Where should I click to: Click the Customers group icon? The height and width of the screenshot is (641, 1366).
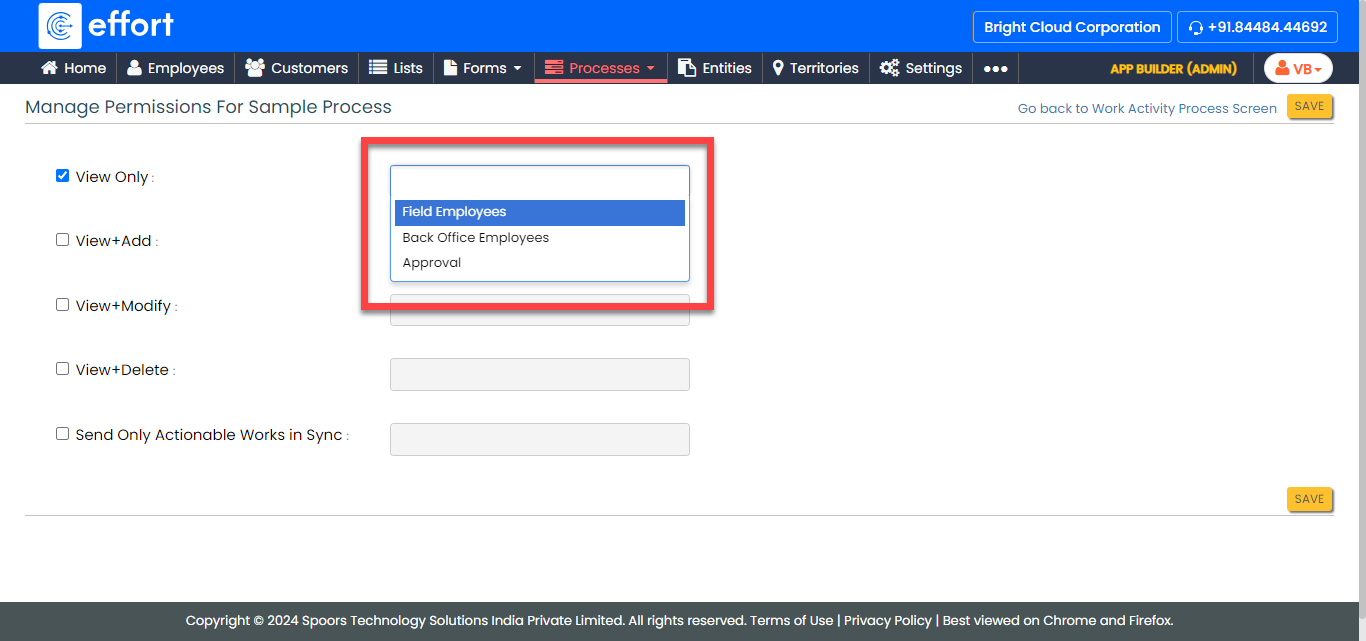pyautogui.click(x=255, y=68)
